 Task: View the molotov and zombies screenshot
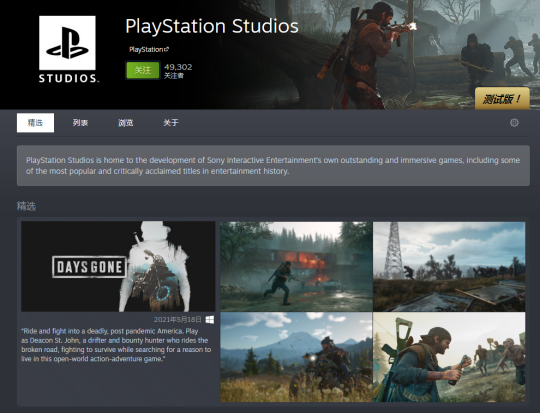[449, 357]
